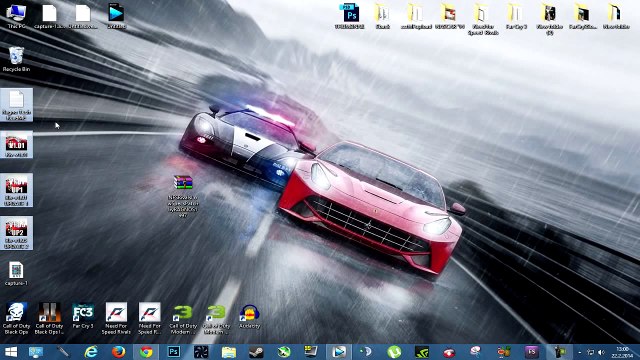Viewport: 640px width, 360px height.
Task: Open the WinRAR archive on the desktop
Action: tap(183, 196)
